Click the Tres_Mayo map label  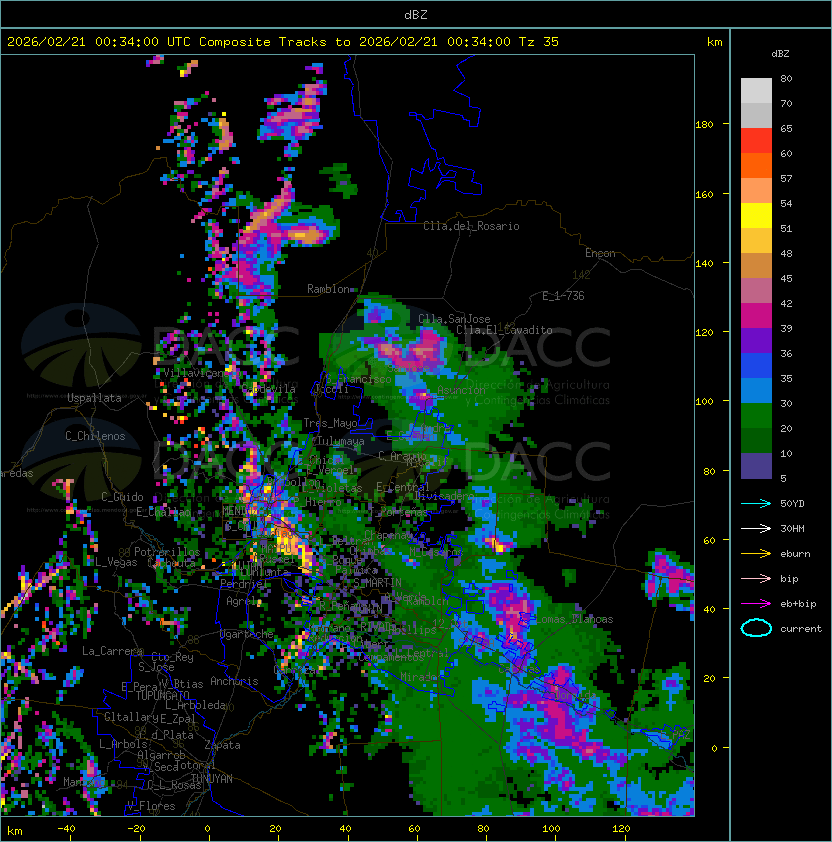tap(330, 423)
